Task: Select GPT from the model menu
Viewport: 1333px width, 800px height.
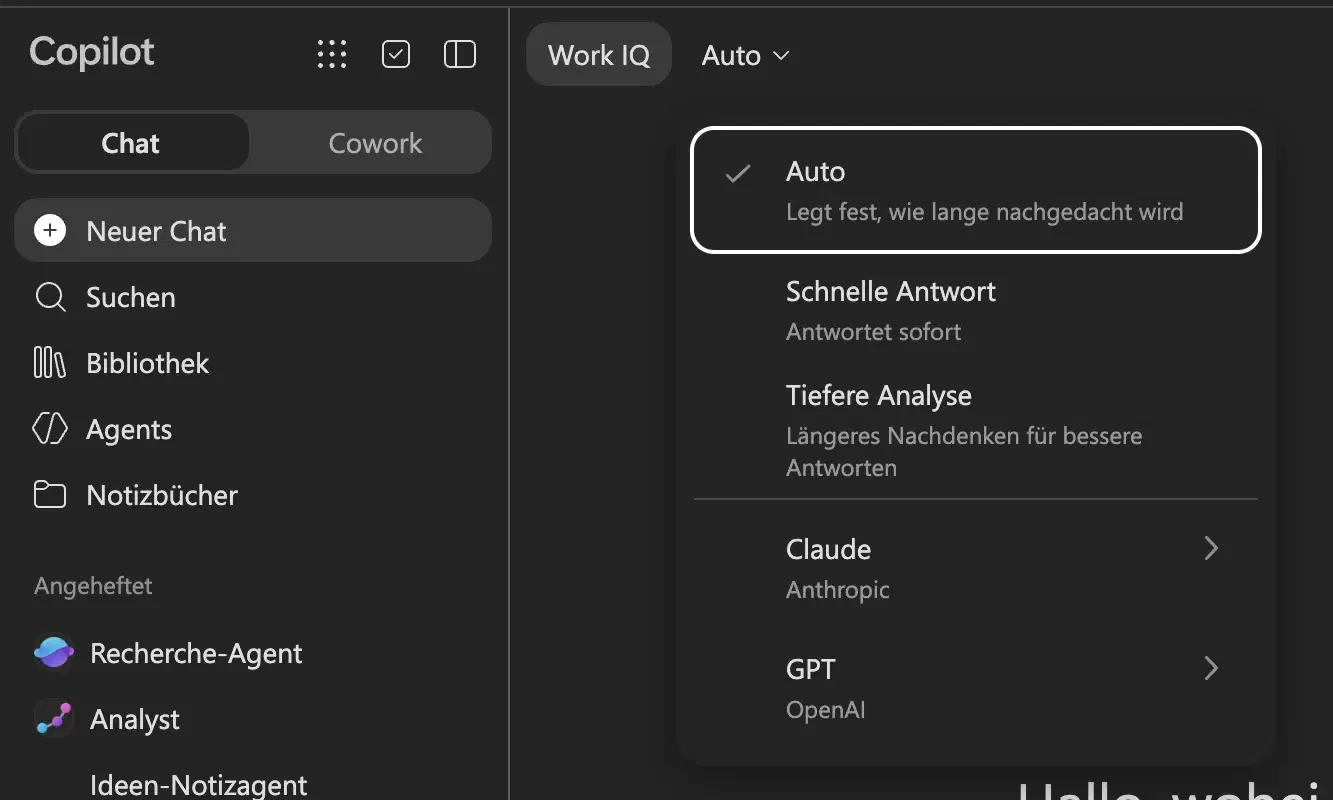Action: pyautogui.click(x=976, y=689)
